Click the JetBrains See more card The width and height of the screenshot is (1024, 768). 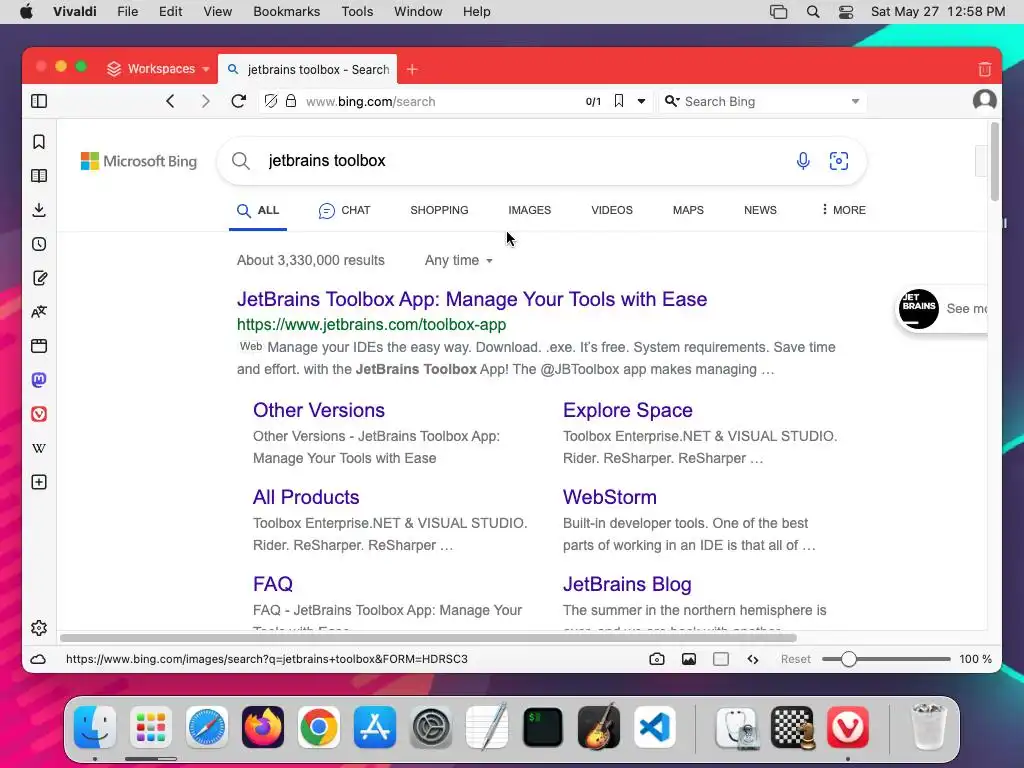(x=942, y=308)
